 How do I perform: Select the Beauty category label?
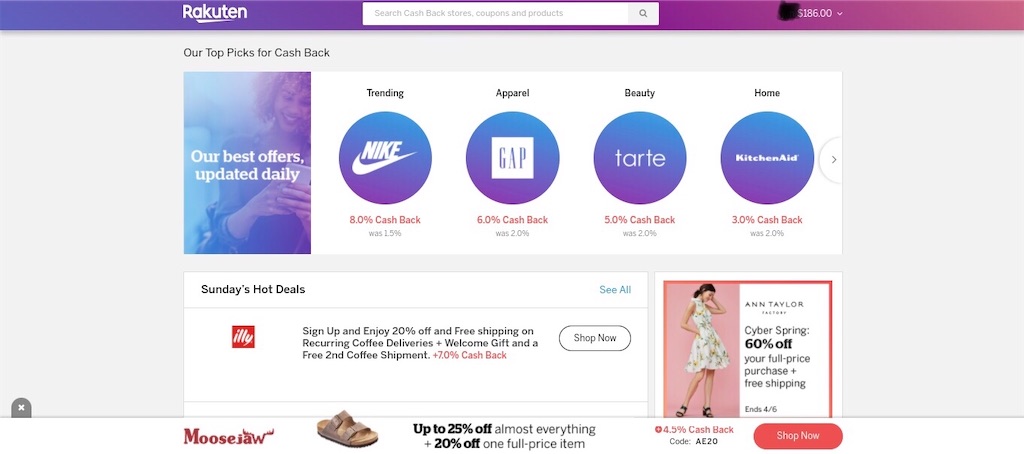(x=640, y=93)
